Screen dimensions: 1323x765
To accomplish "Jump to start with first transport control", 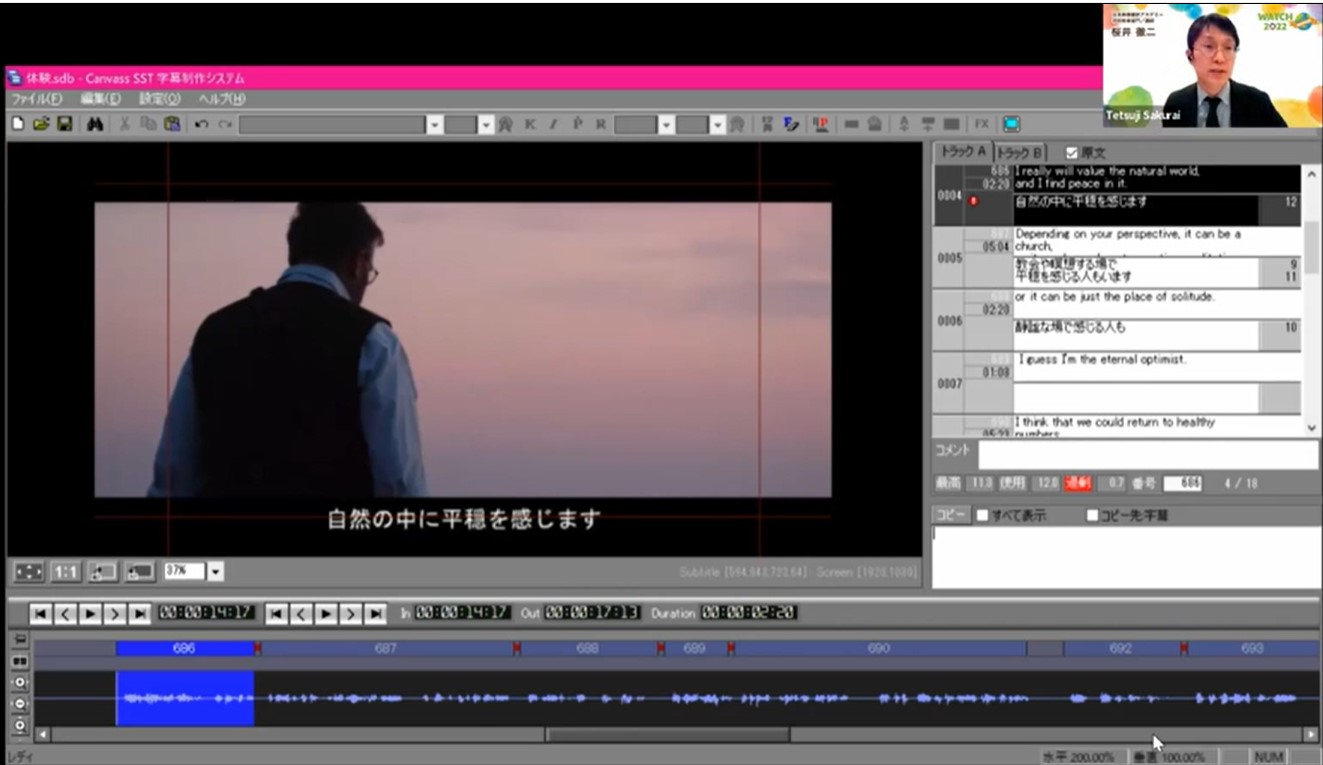I will (41, 613).
